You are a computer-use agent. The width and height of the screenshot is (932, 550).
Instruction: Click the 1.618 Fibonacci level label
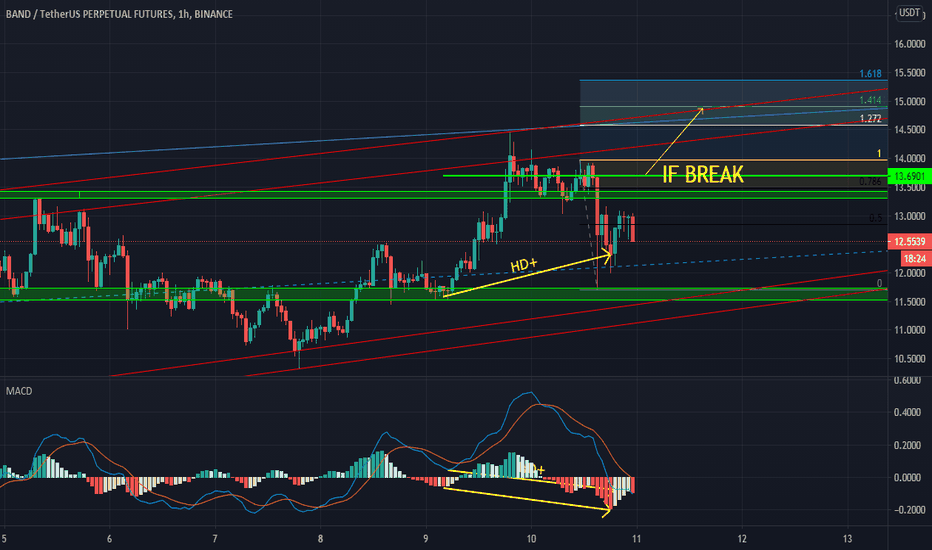pos(870,74)
